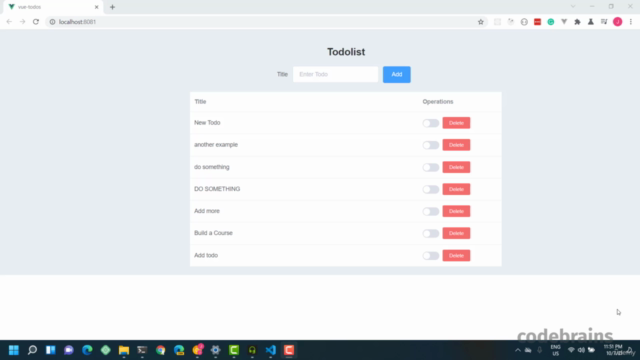
Task: Open Google Chrome from taskbar
Action: (x=160, y=350)
